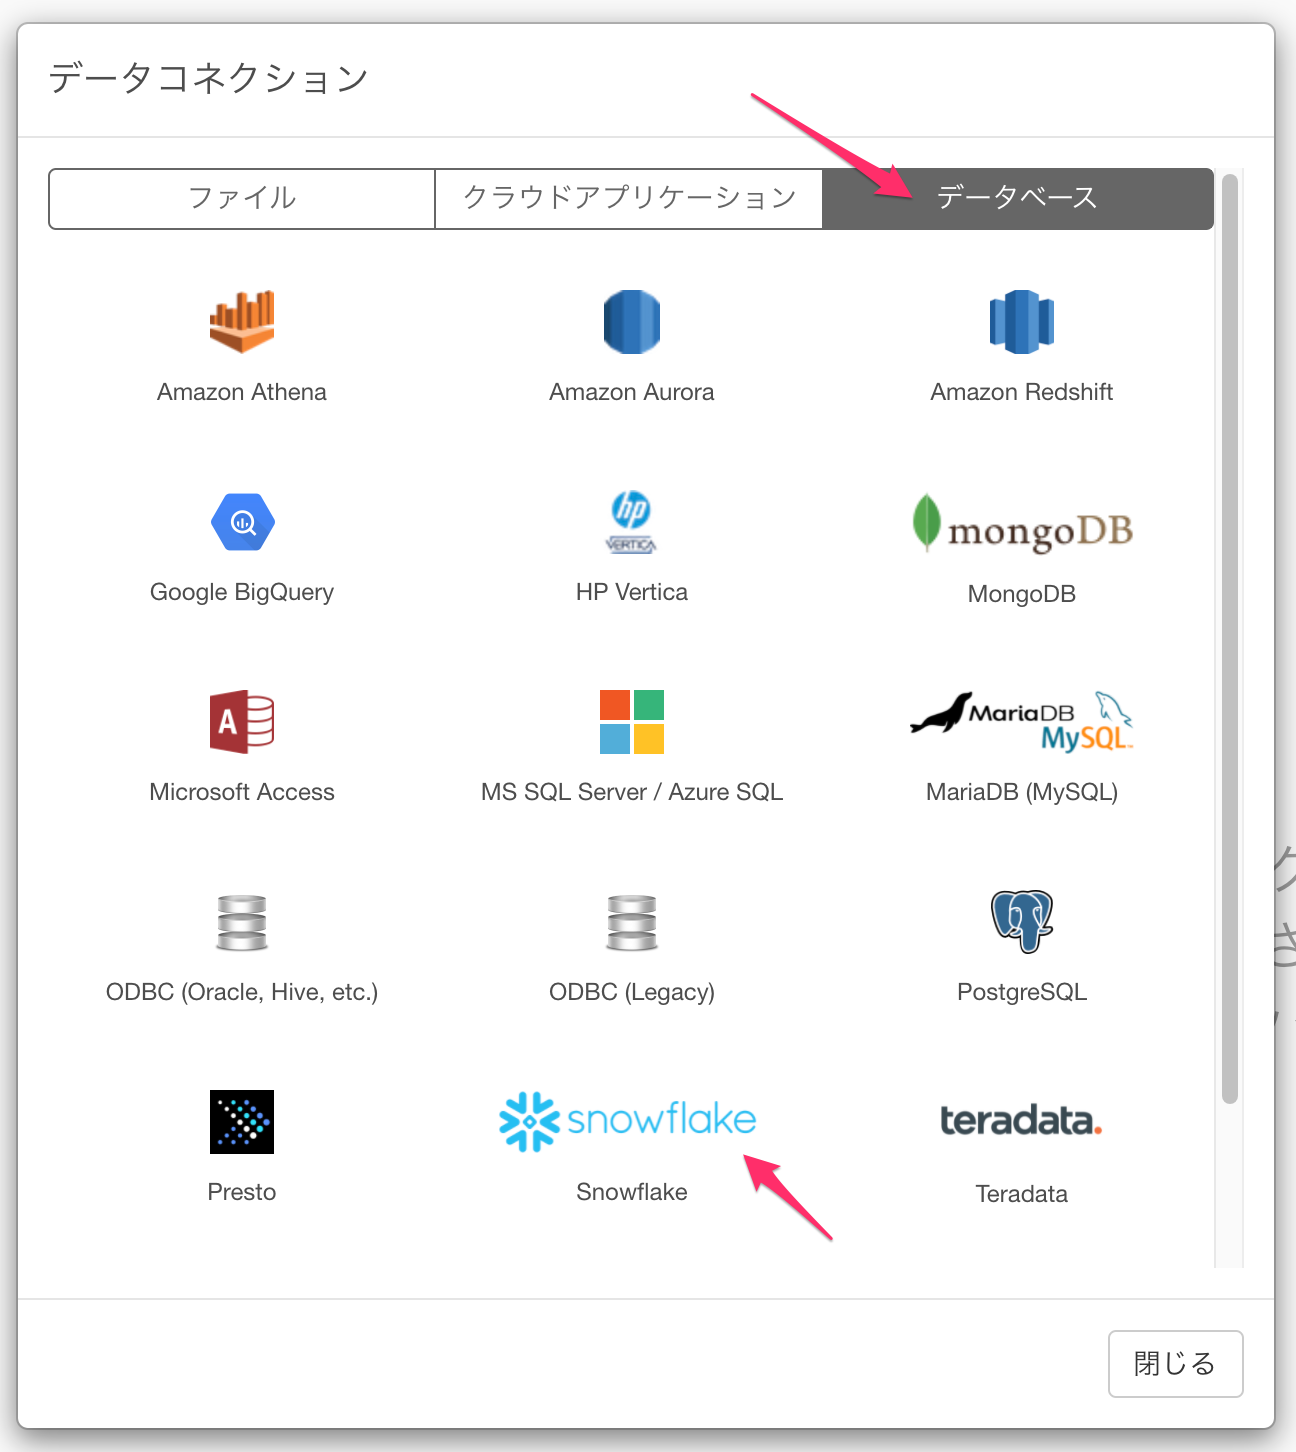Click the connection list vertical scrollbar

pyautogui.click(x=1230, y=640)
